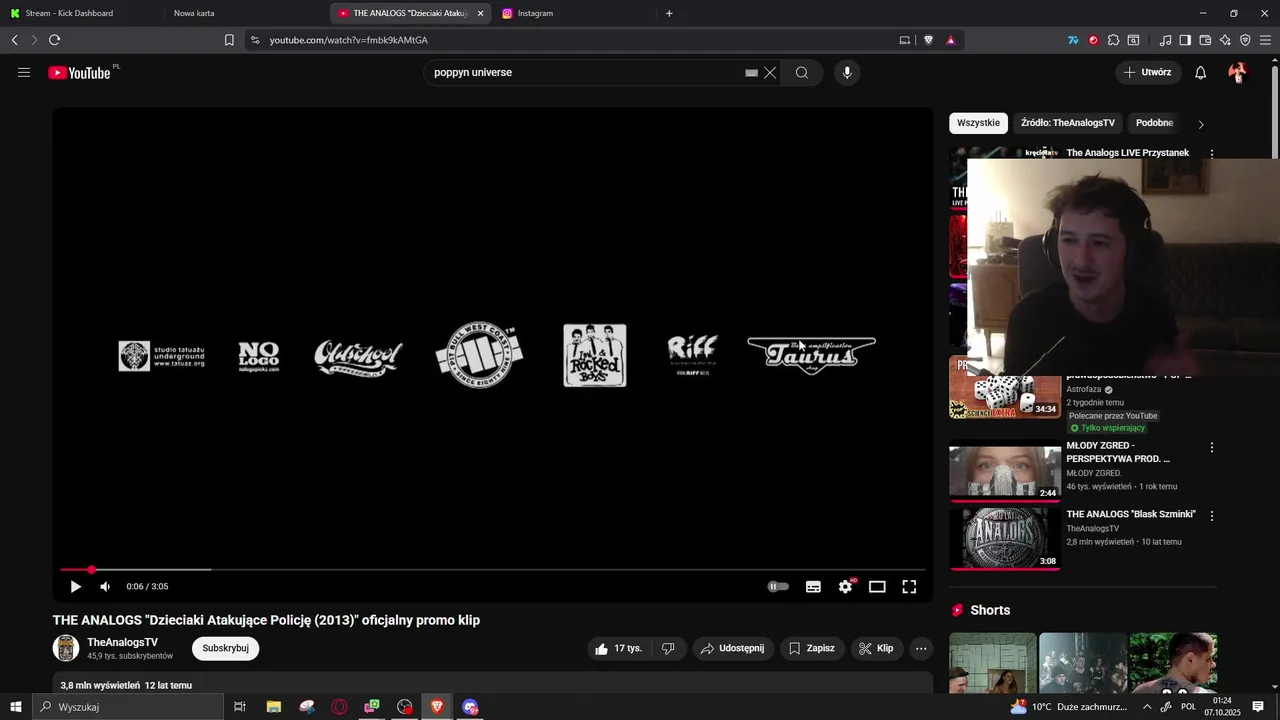Open MŁODY ZGRED 2:44 thumbnail
The height and width of the screenshot is (720, 1280).
click(x=1005, y=472)
